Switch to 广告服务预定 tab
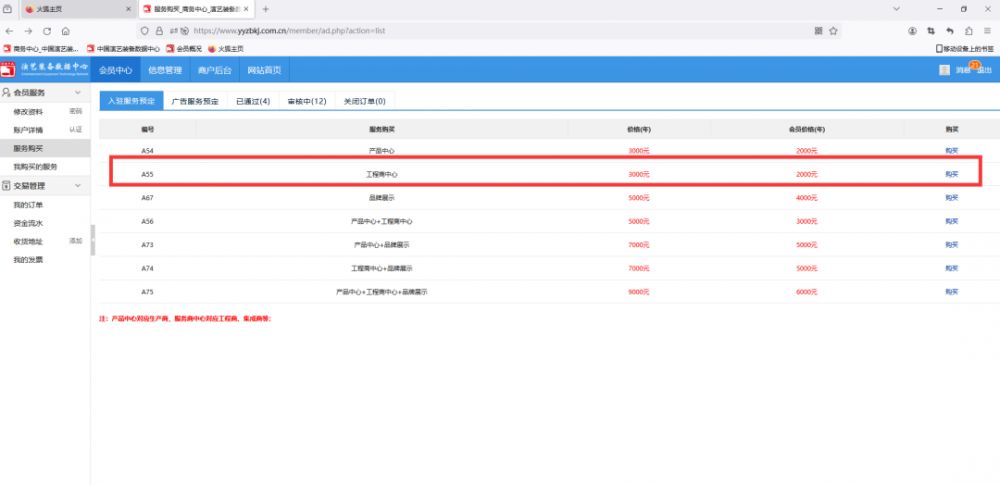Screen dimensions: 1000x485 pyautogui.click(x=195, y=101)
